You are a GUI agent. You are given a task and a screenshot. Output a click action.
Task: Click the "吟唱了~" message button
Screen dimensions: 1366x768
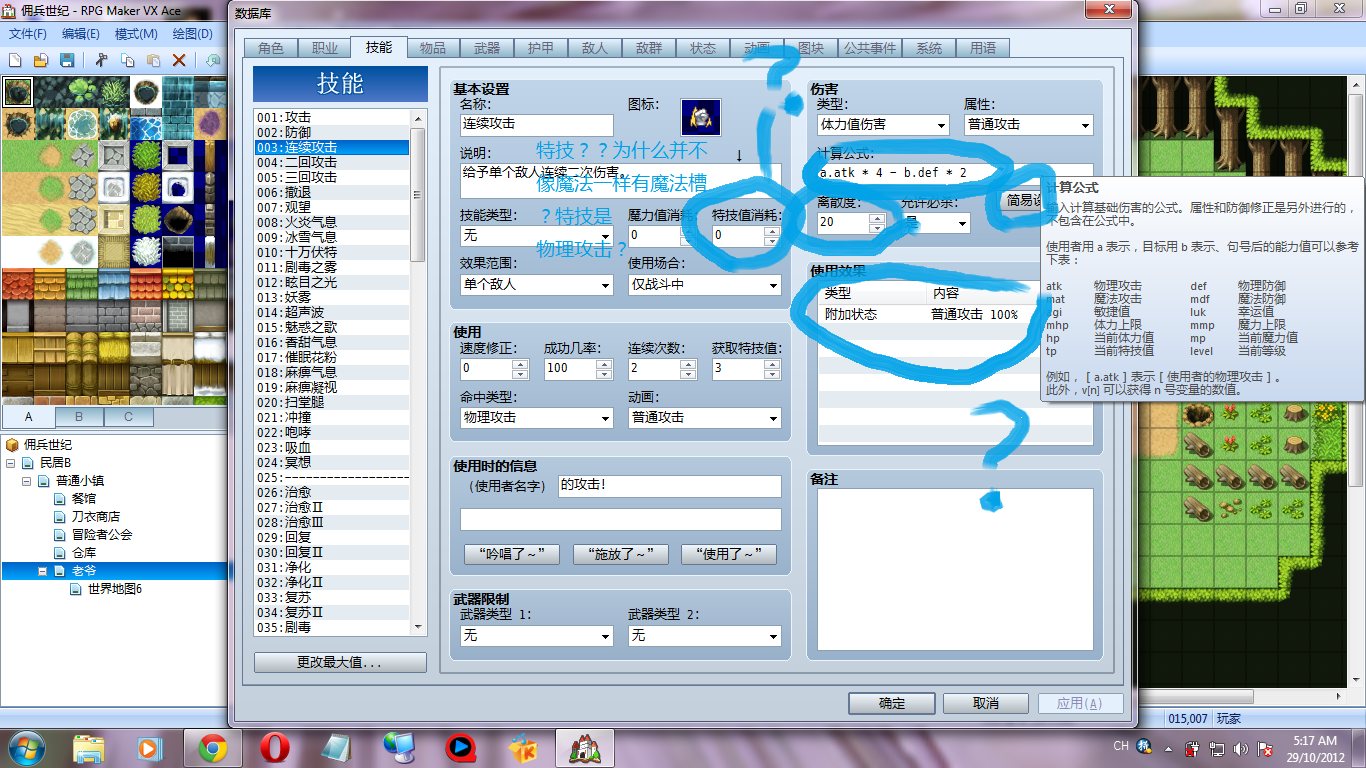click(x=513, y=554)
